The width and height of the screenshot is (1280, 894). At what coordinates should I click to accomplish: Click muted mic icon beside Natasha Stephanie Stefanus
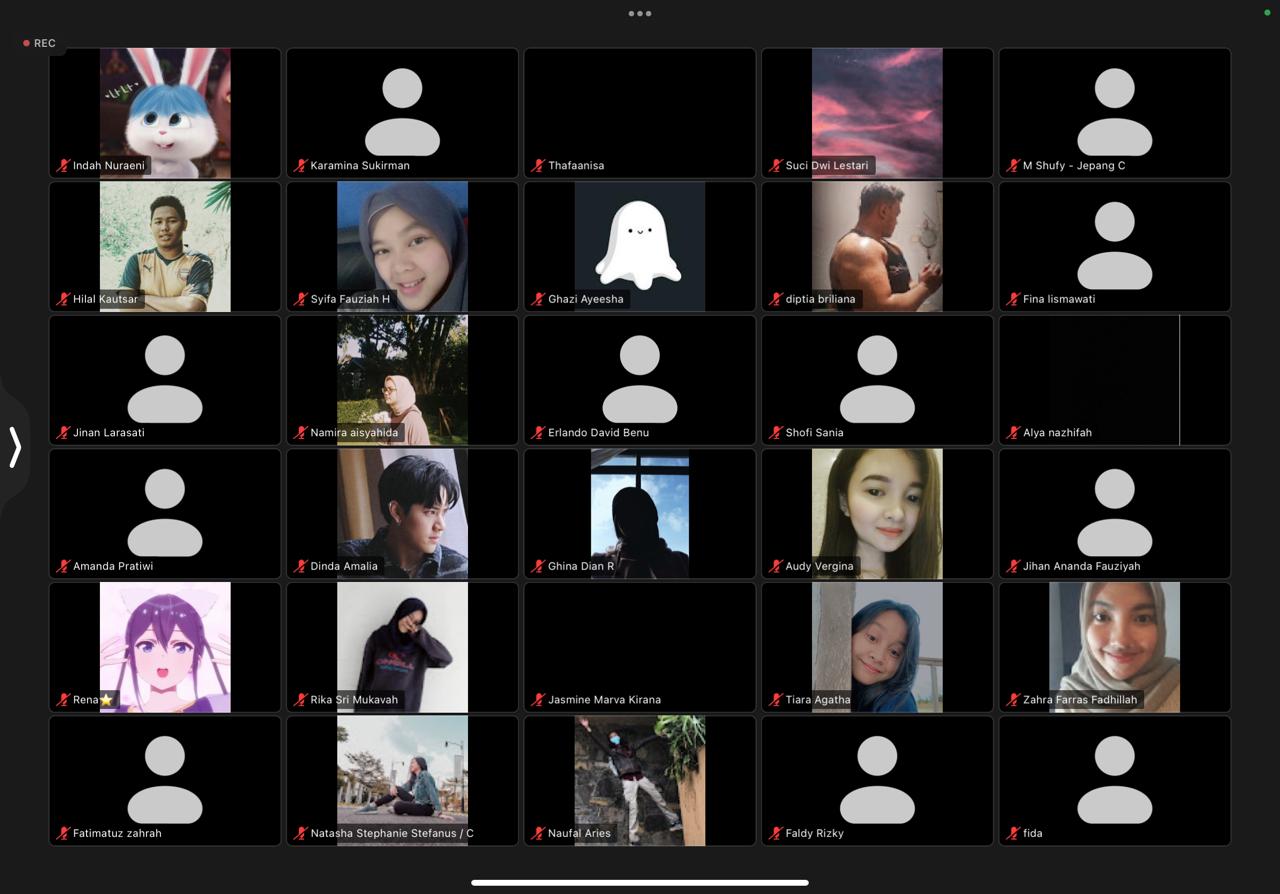click(x=301, y=833)
